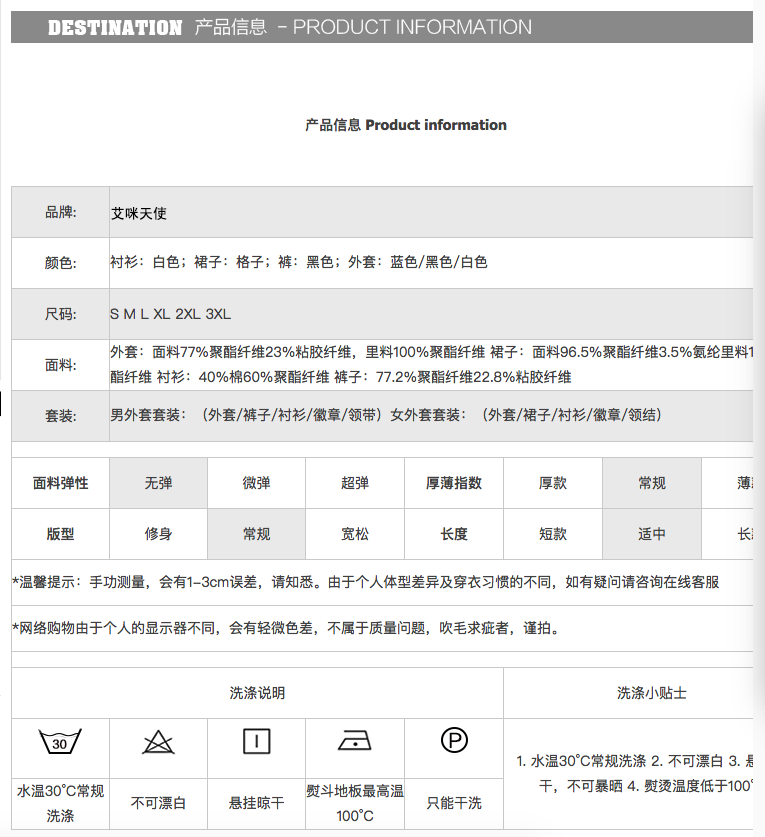Click the iron temperature icon
Viewport: 765px width, 837px height.
pyautogui.click(x=354, y=741)
